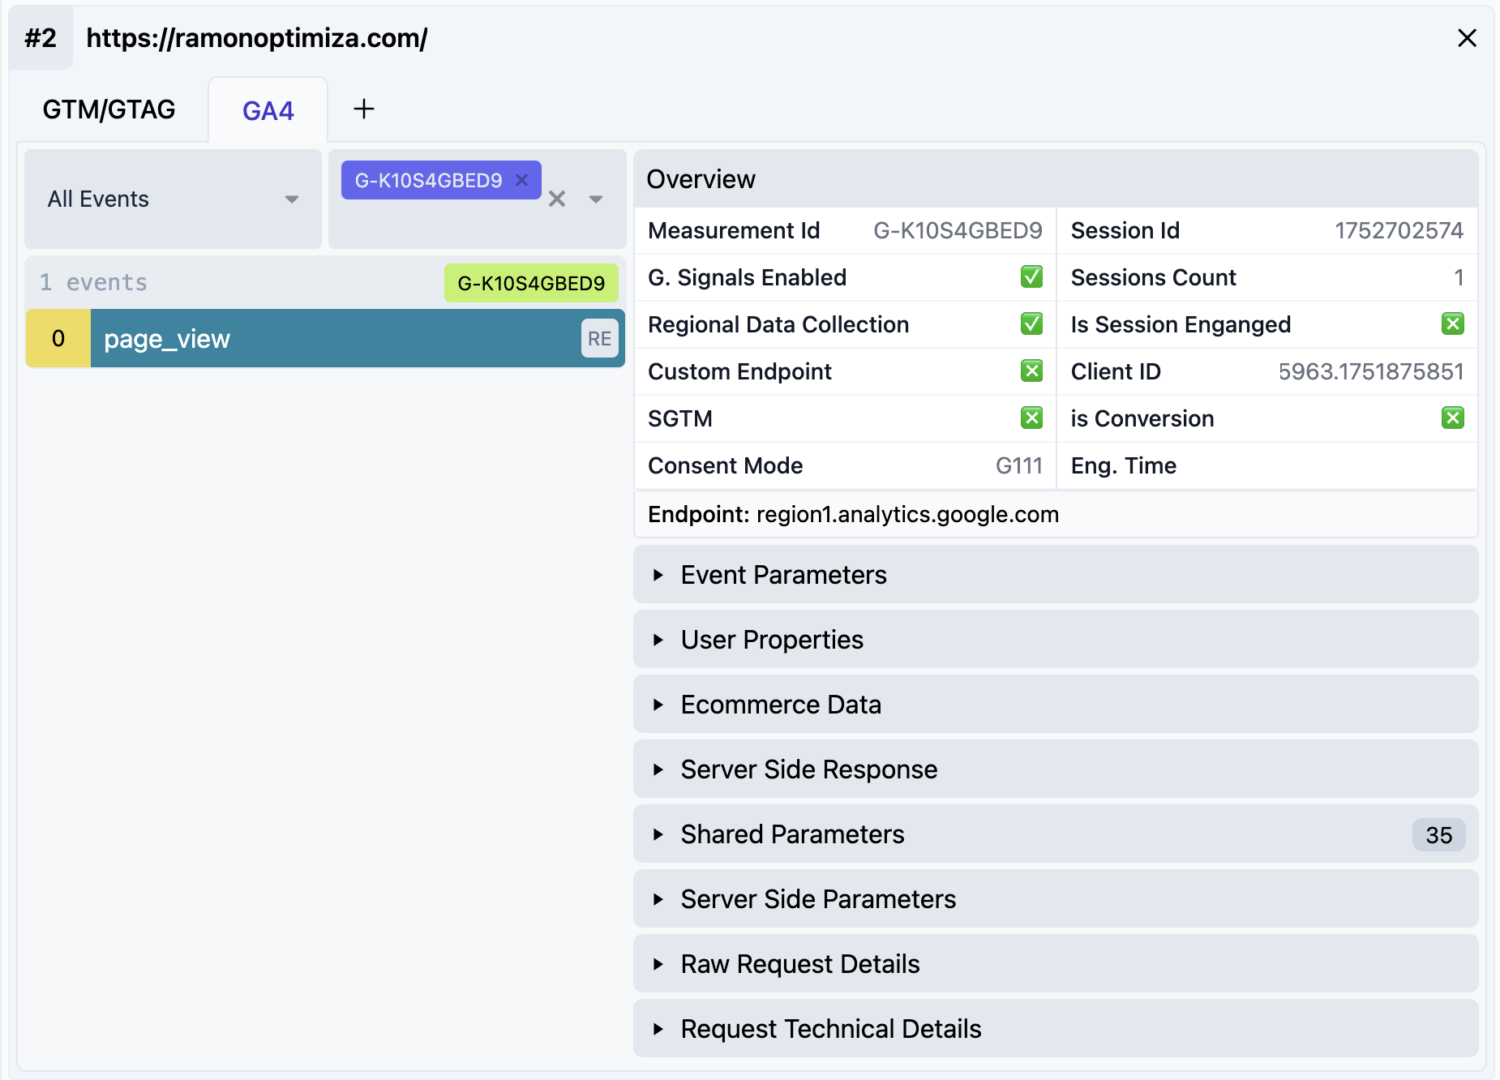Expand the Event Parameters section
Image resolution: width=1500 pixels, height=1080 pixels.
click(x=1056, y=575)
